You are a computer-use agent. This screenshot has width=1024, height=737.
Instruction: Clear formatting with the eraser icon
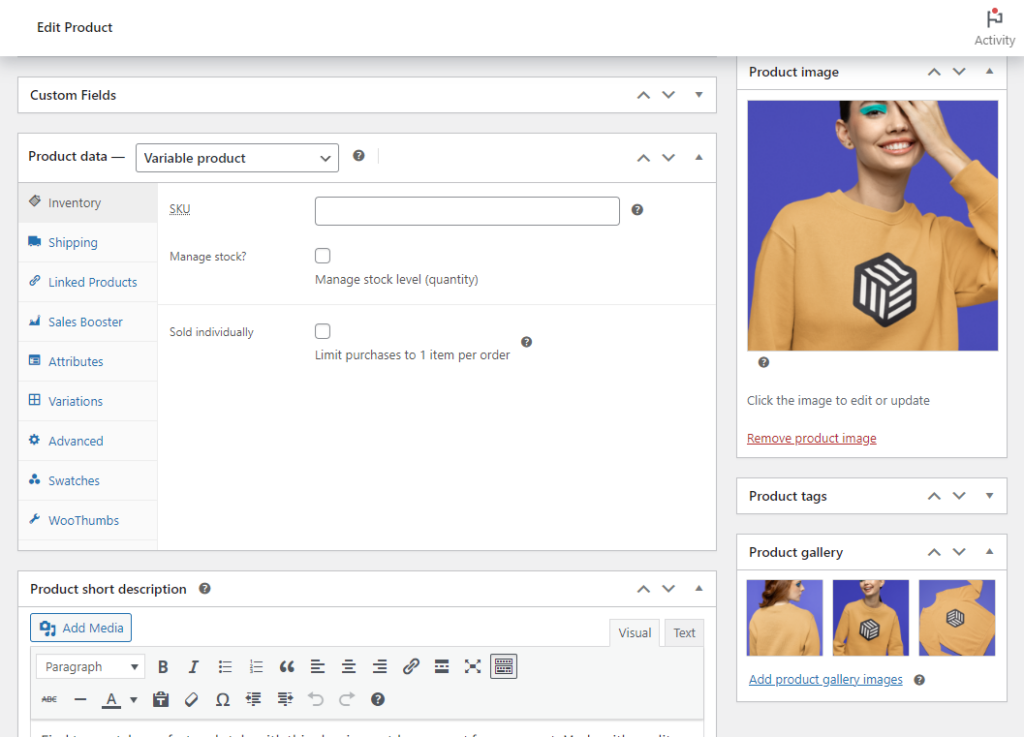pos(191,699)
